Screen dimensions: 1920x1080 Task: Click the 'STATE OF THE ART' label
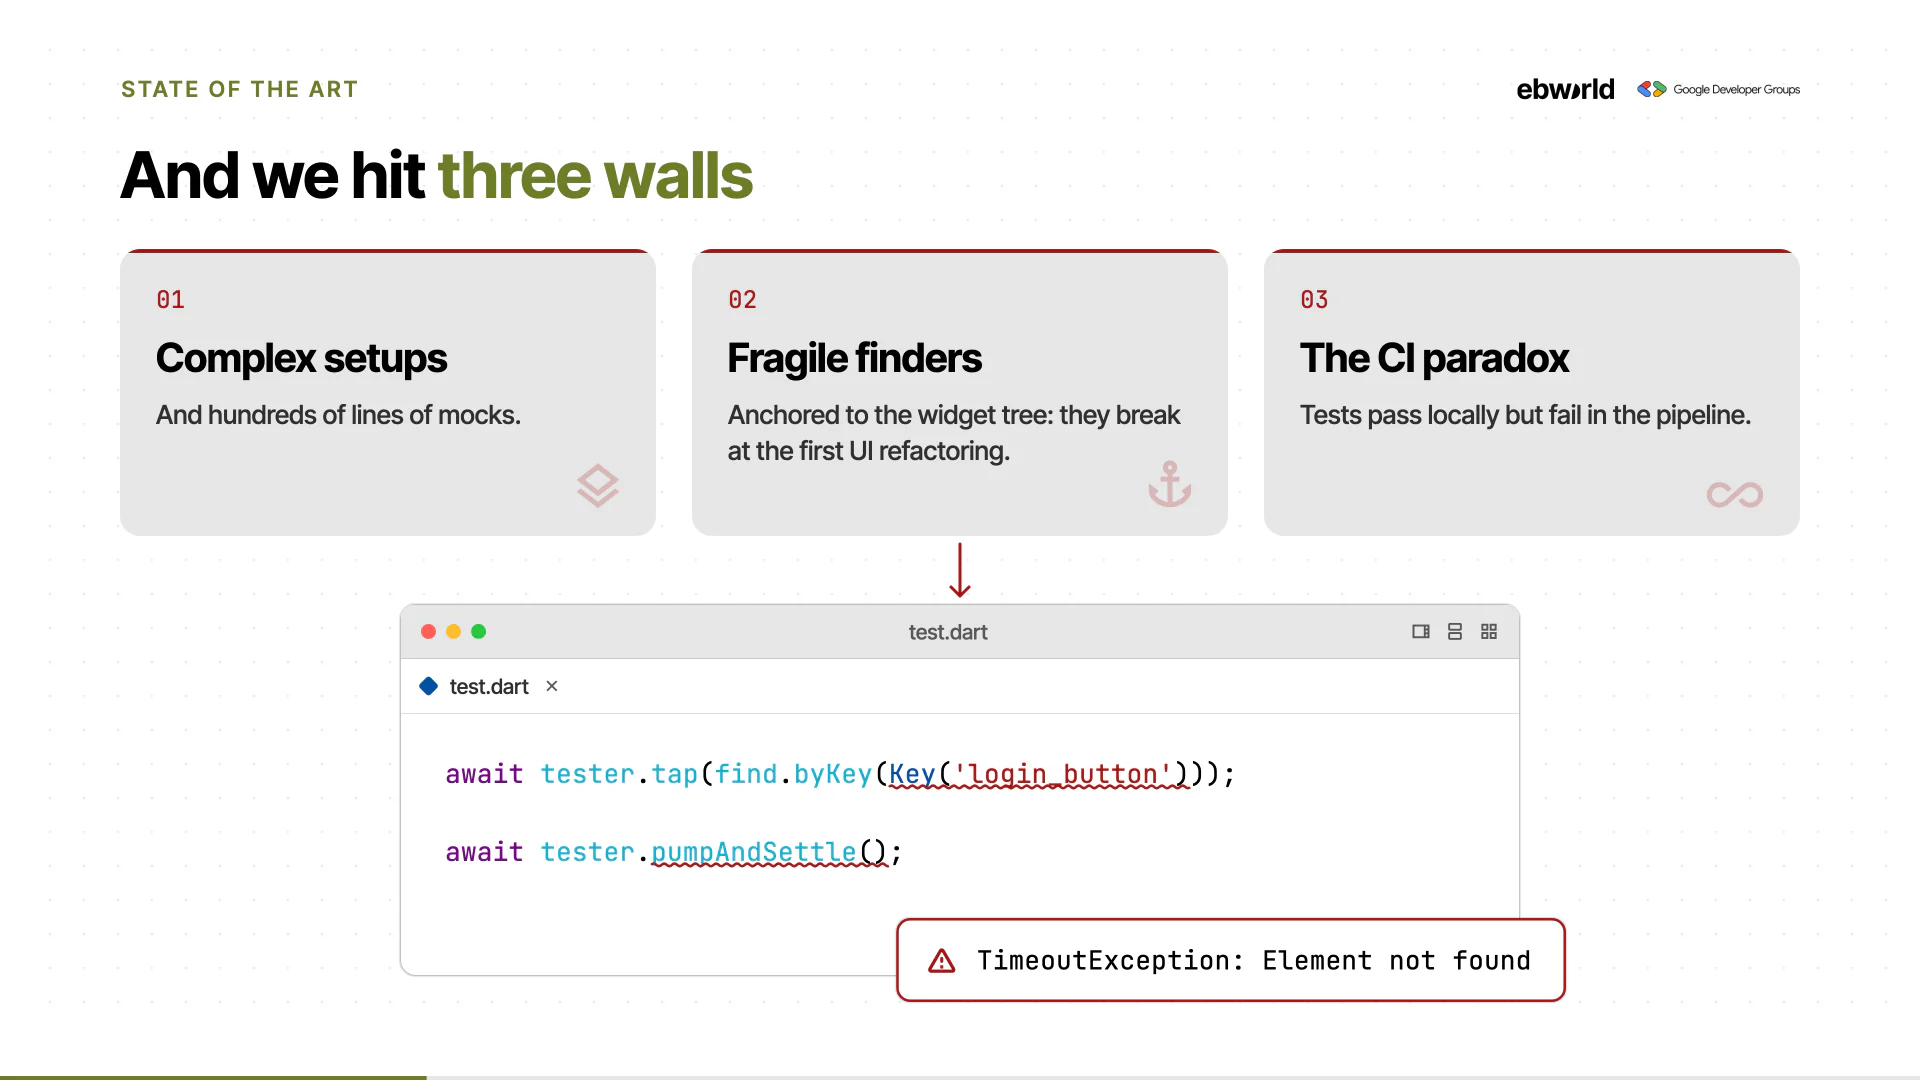[240, 89]
